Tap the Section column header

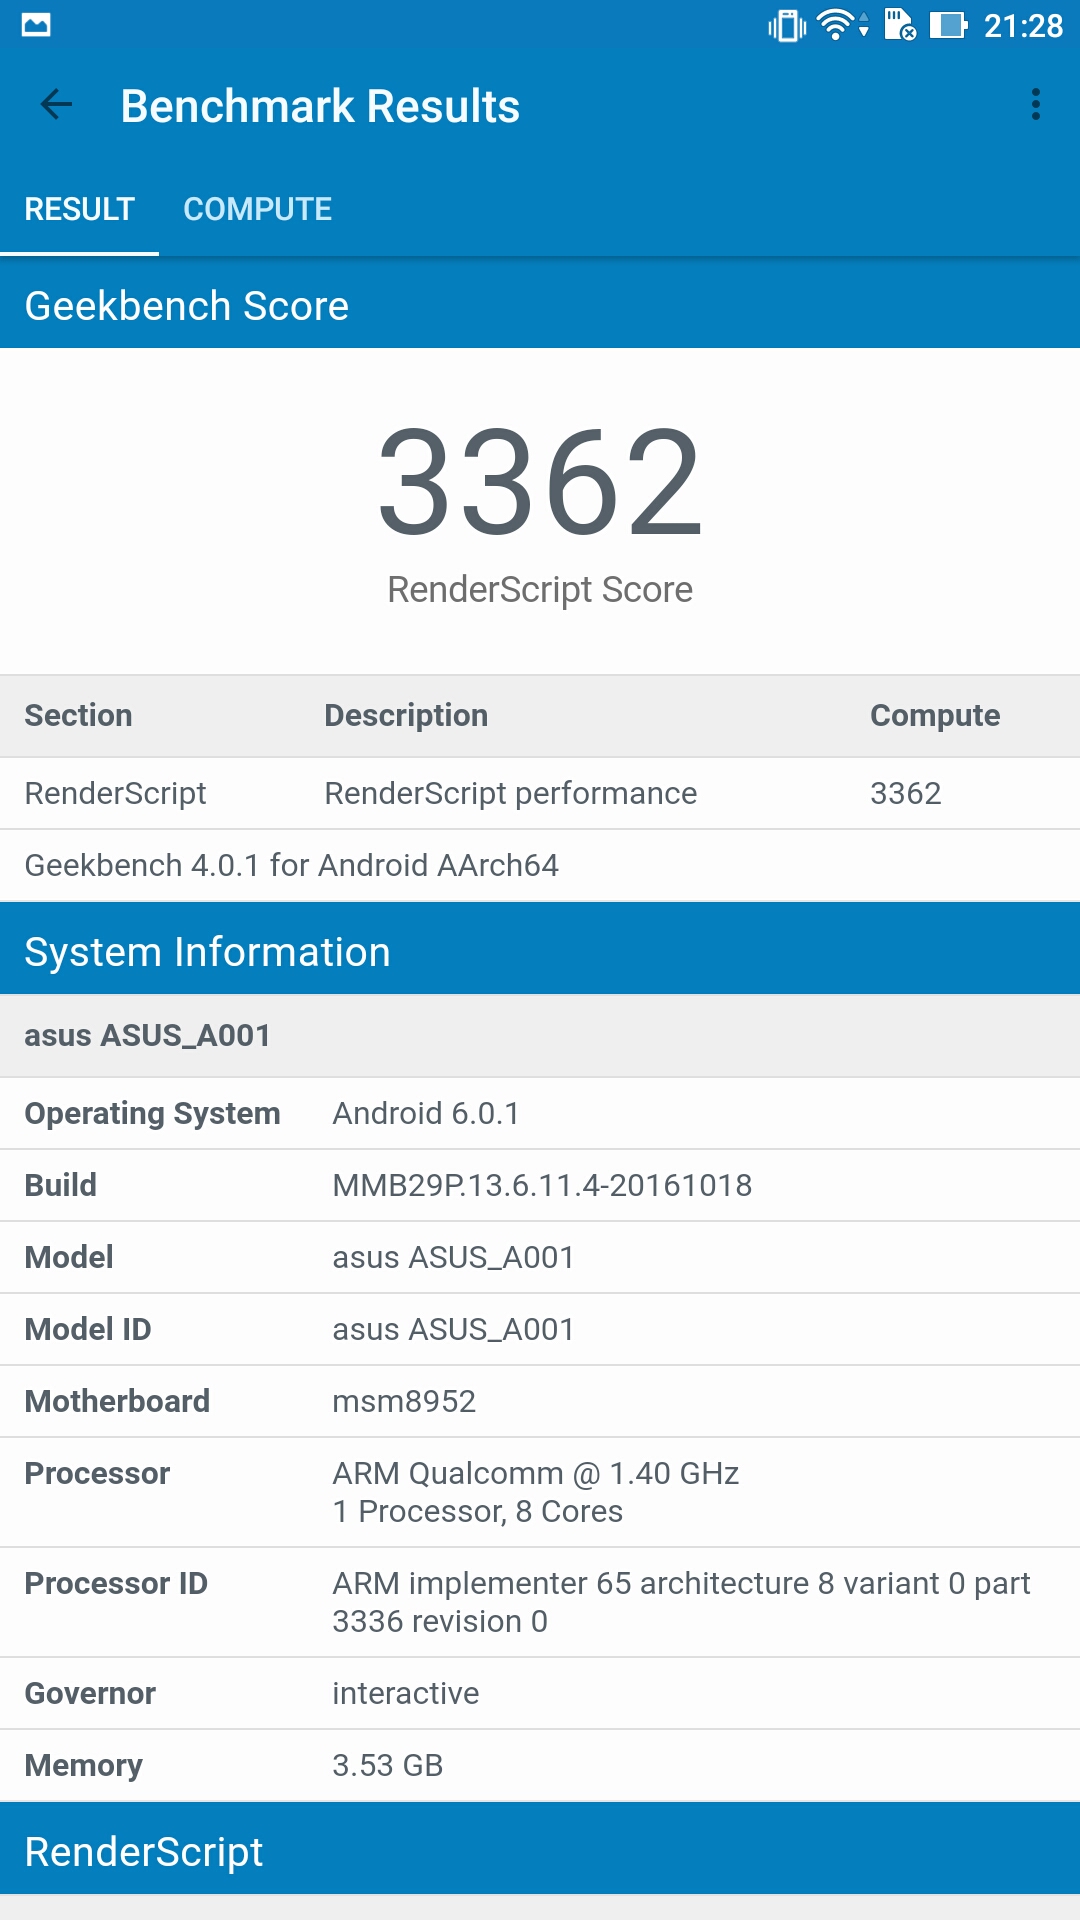pyautogui.click(x=78, y=715)
